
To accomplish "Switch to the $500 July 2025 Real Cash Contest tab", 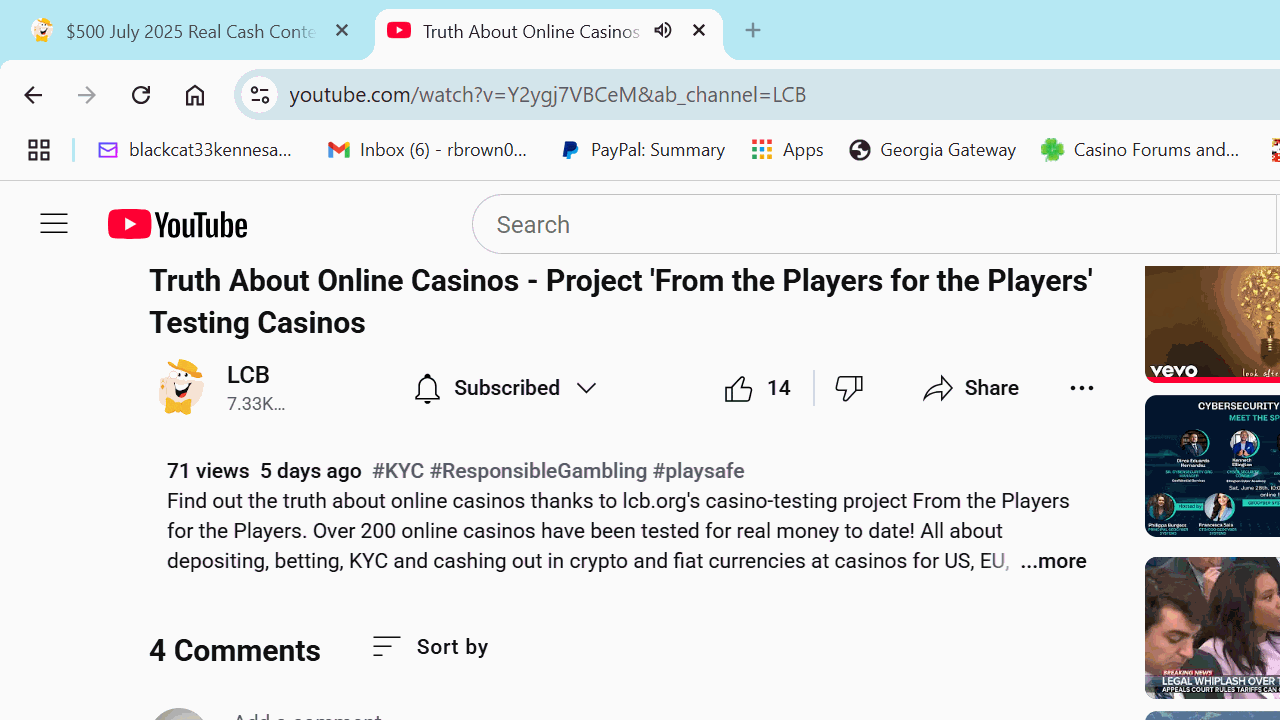I will 188,30.
